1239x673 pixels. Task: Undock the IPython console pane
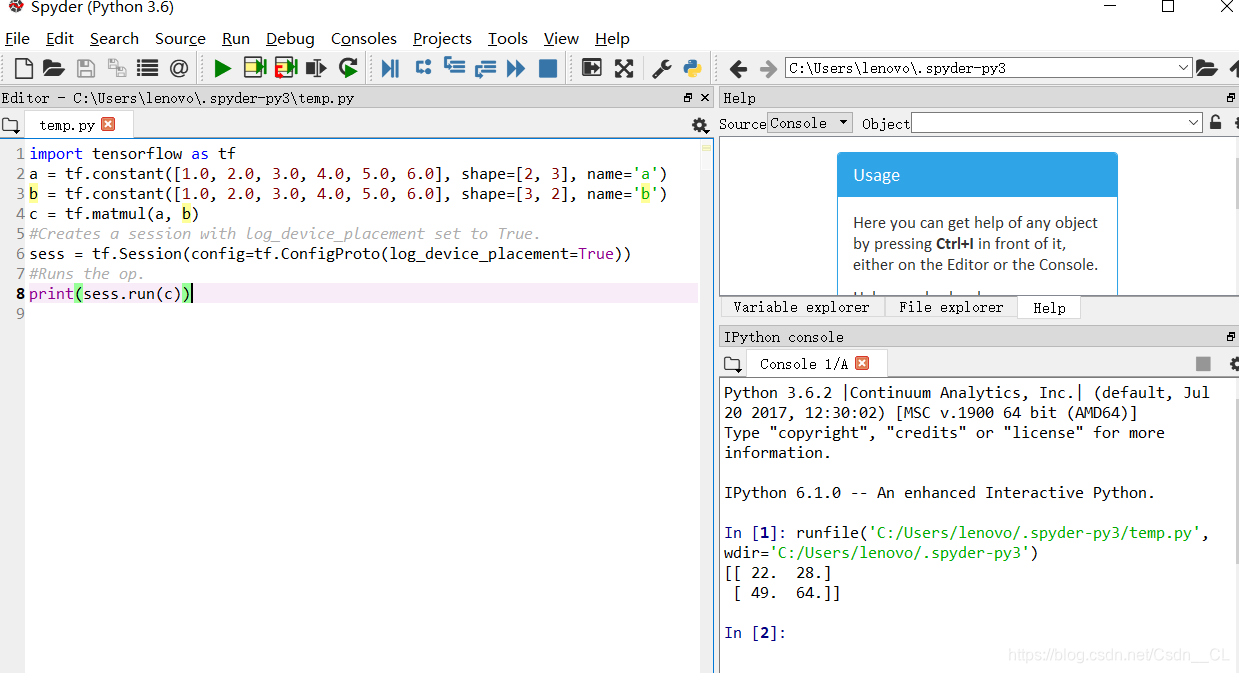pyautogui.click(x=1231, y=337)
